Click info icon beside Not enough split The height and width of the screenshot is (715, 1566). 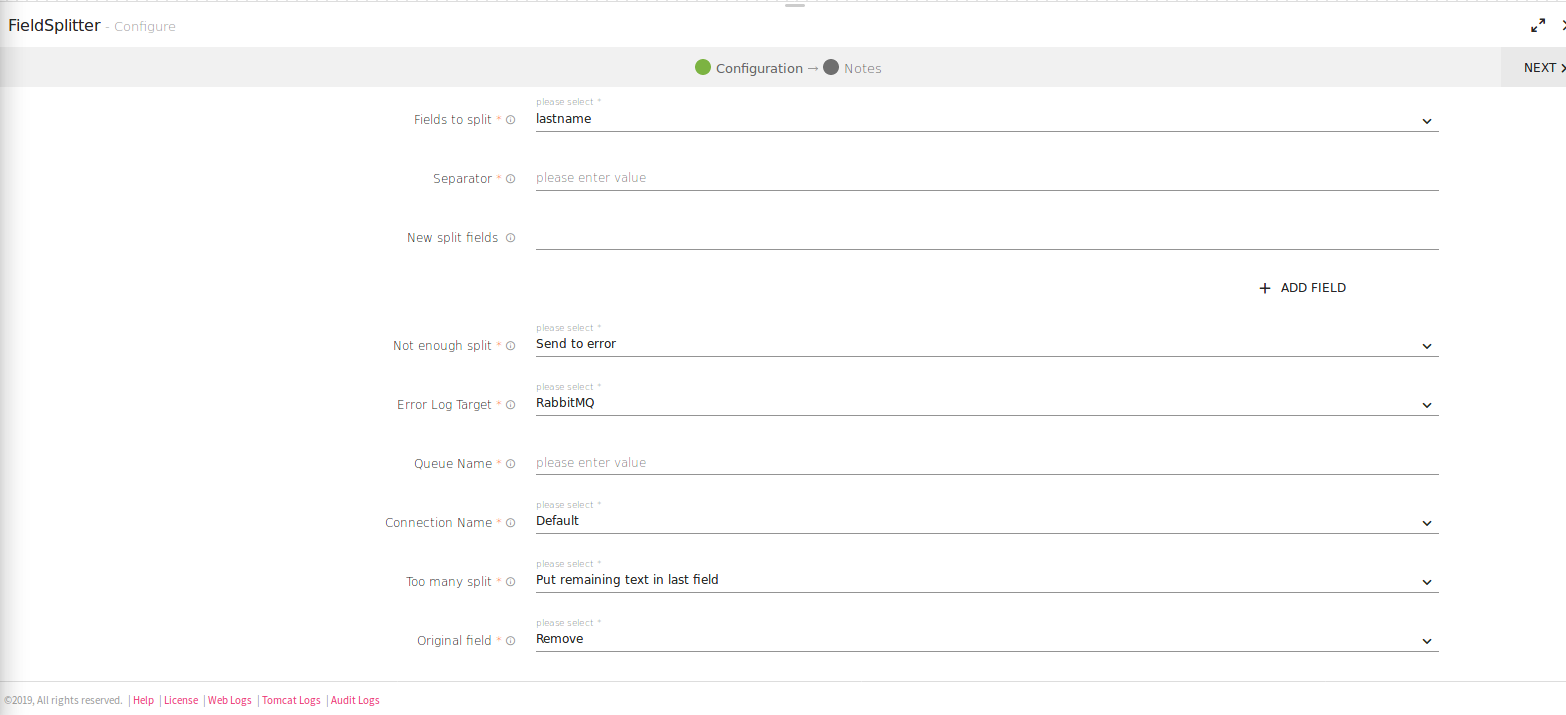pos(510,346)
